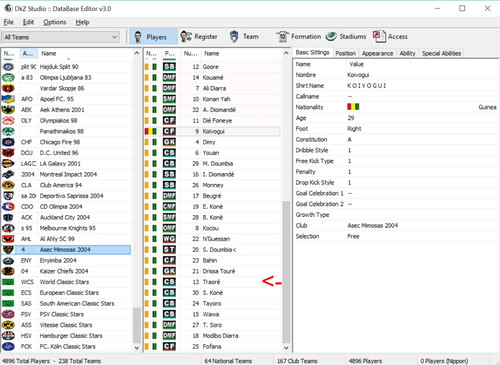Click the Hajduk Split 90 club crest

click(x=8, y=67)
